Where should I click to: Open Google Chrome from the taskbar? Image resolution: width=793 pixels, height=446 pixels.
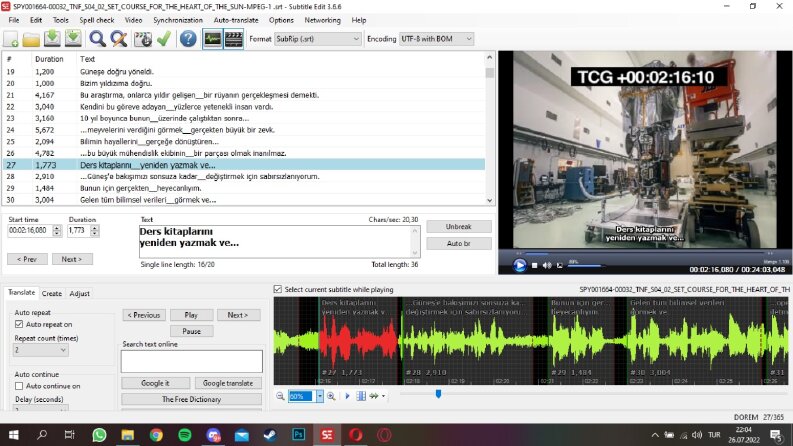click(x=156, y=435)
